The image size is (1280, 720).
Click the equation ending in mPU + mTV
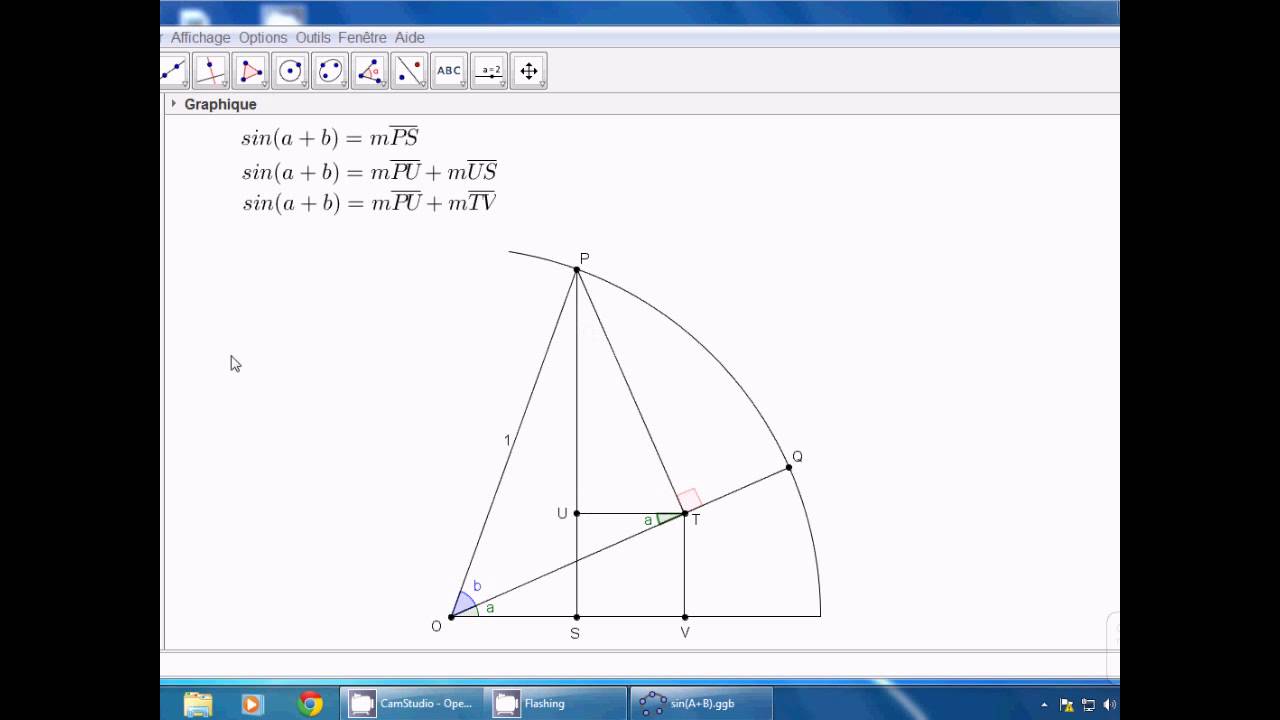pos(369,203)
